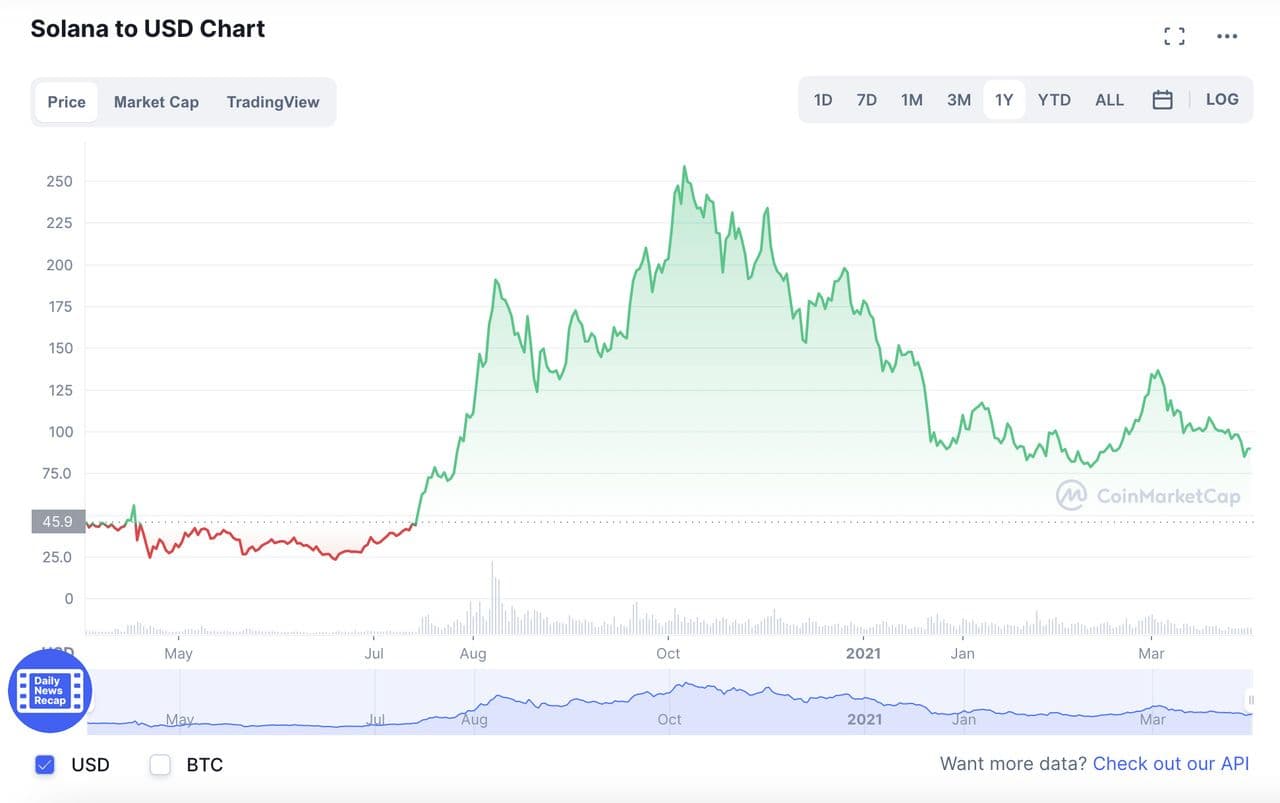Screen dimensions: 1280x803
Task: Switch to the Market Cap tab
Action: 156,102
